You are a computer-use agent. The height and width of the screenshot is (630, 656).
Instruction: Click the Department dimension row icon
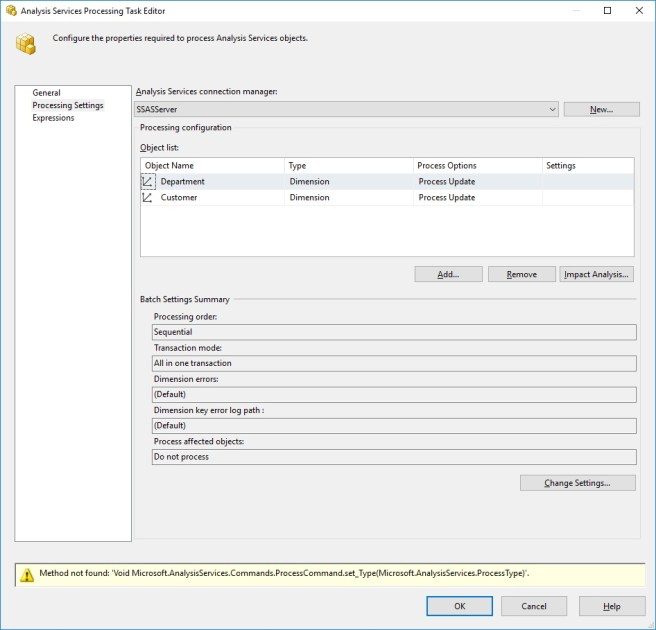tap(148, 182)
